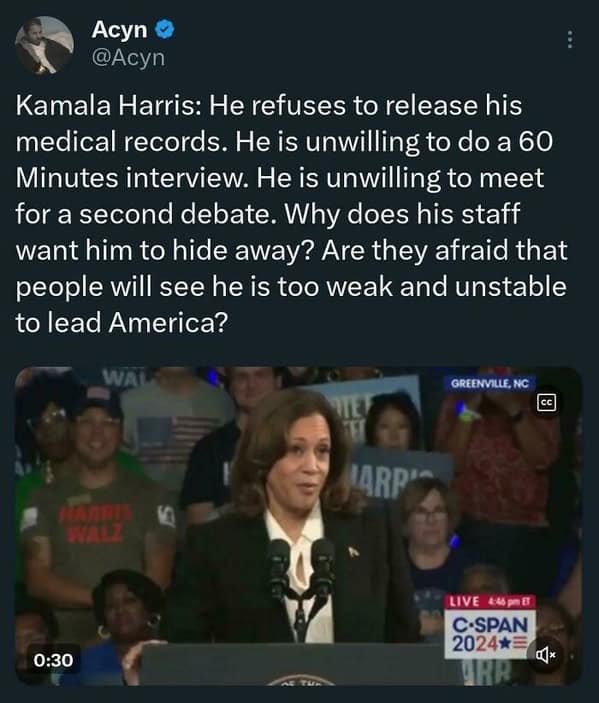Click the Acyn display name
The image size is (599, 703).
(x=119, y=30)
